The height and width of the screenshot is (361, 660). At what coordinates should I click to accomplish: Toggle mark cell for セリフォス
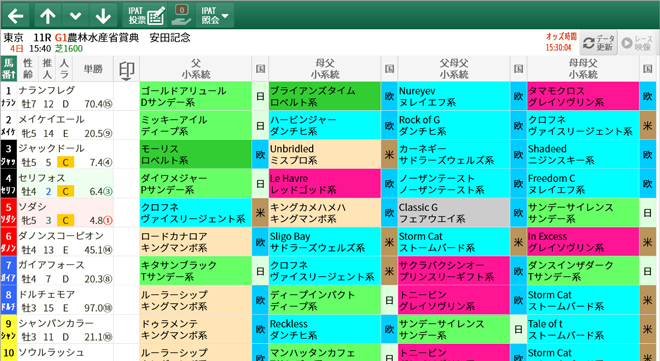(x=126, y=184)
